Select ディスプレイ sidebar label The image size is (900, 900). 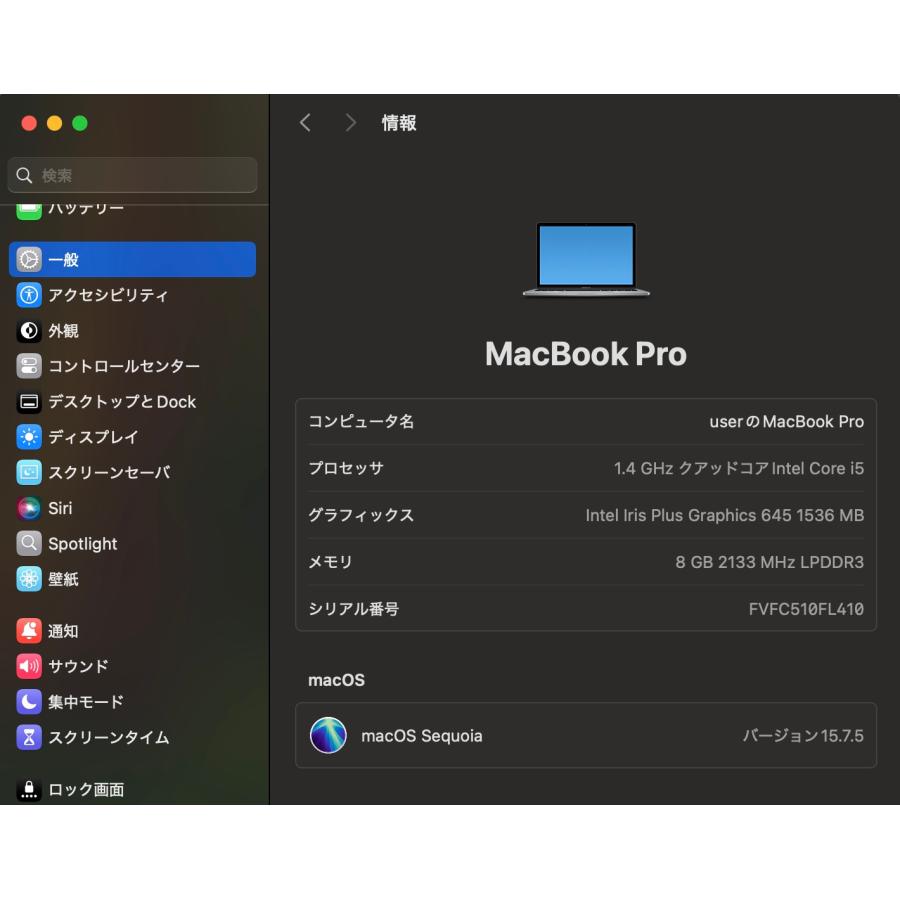tap(94, 437)
